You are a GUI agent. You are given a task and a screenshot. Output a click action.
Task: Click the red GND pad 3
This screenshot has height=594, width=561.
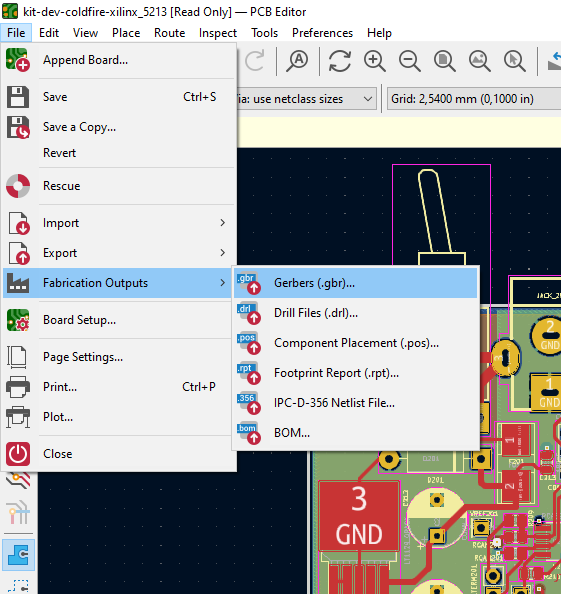click(359, 515)
